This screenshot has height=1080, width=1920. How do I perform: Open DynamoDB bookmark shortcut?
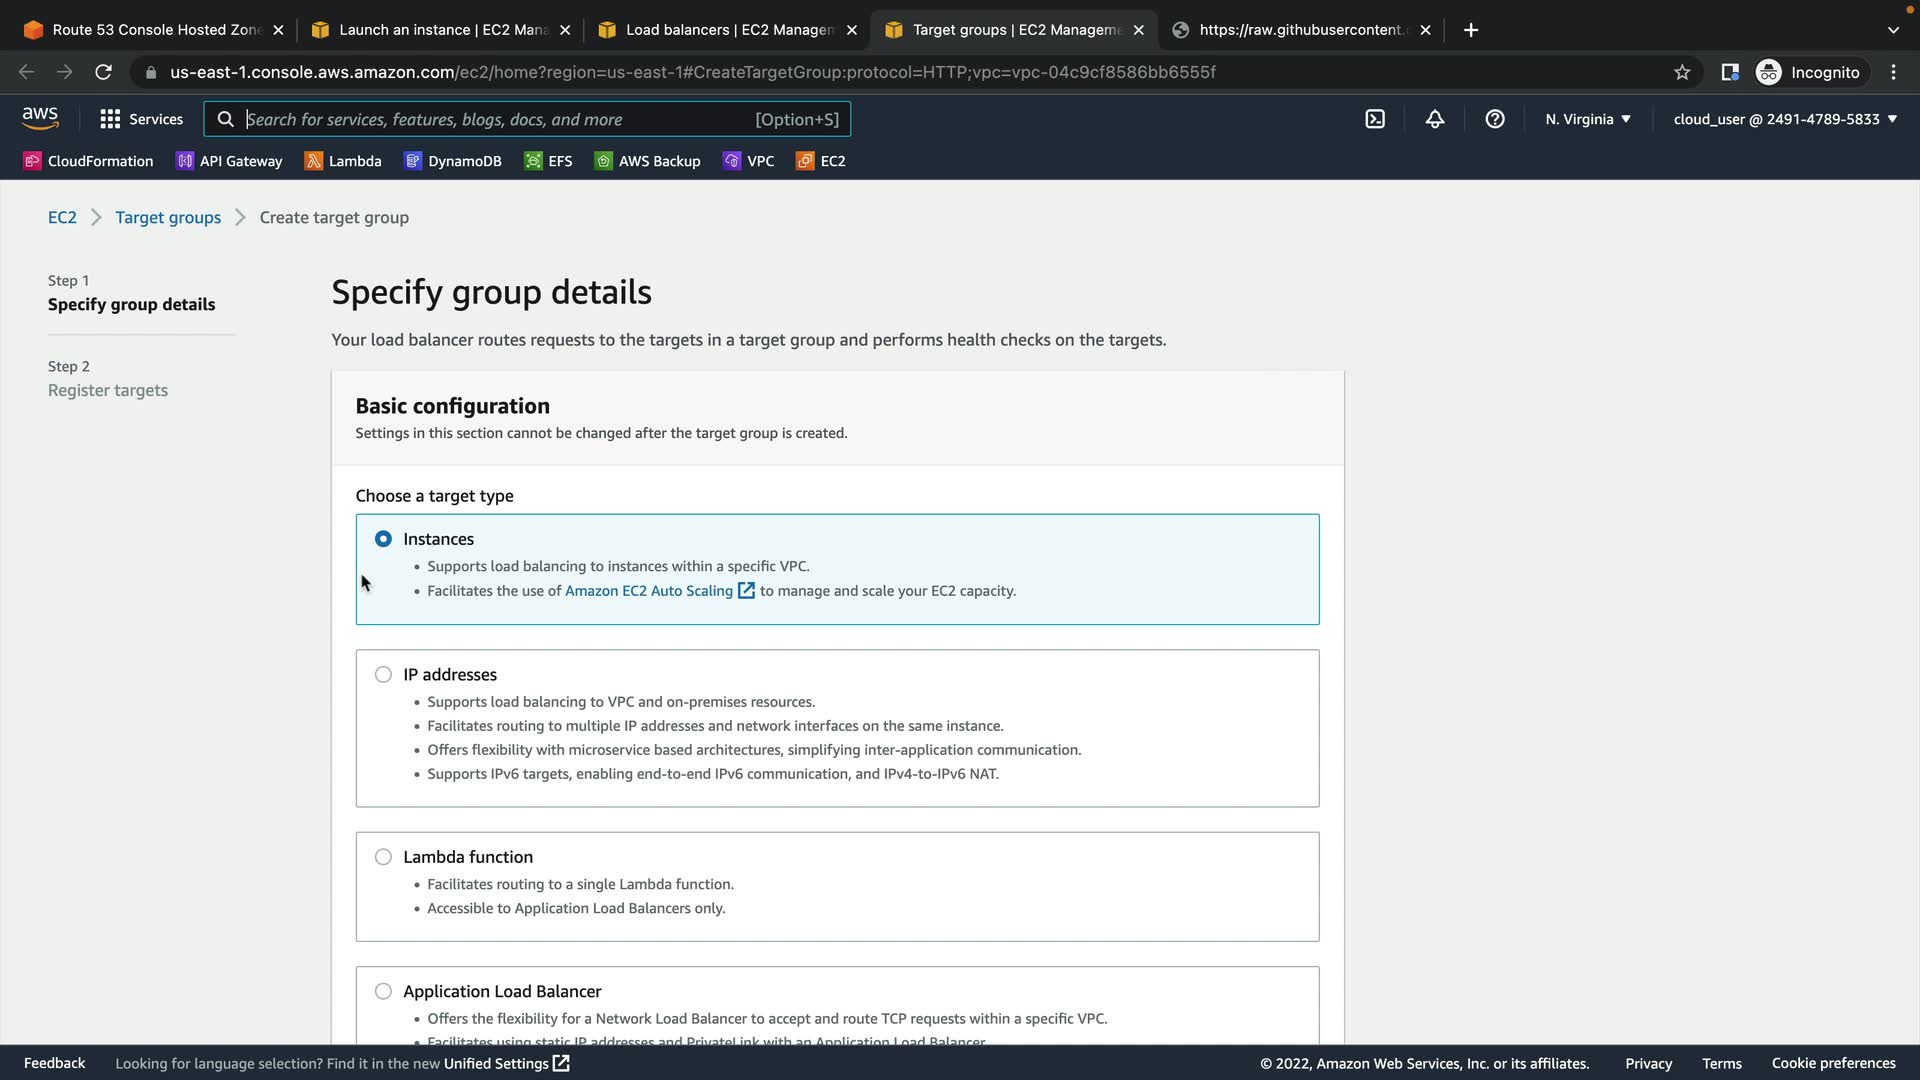(x=453, y=161)
